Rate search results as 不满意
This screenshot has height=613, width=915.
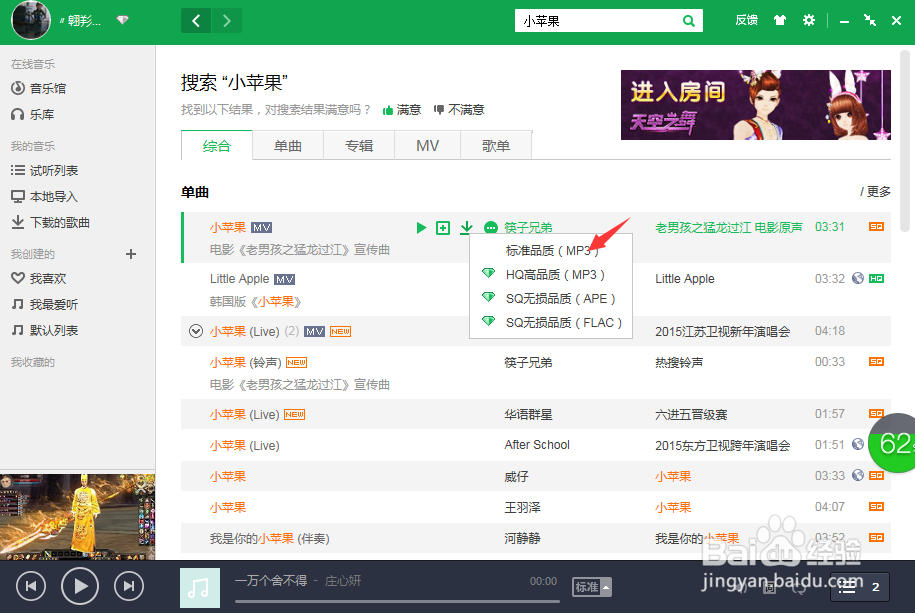459,110
